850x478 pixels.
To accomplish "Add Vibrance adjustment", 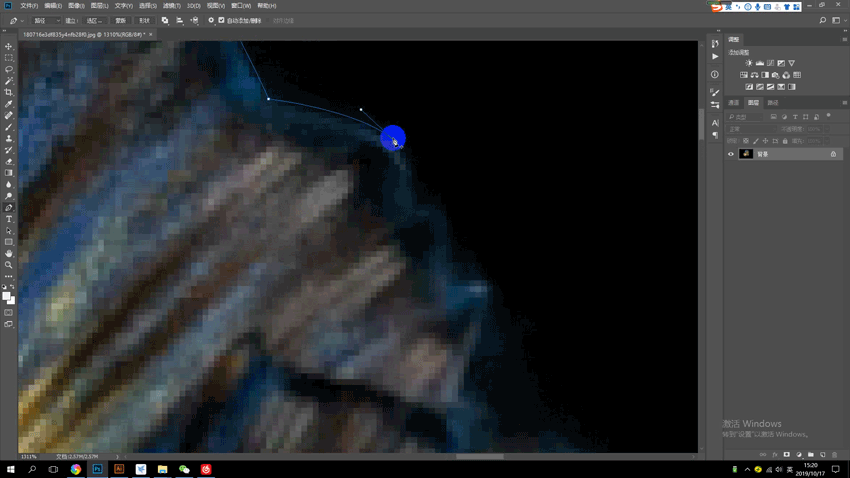I will pos(792,63).
